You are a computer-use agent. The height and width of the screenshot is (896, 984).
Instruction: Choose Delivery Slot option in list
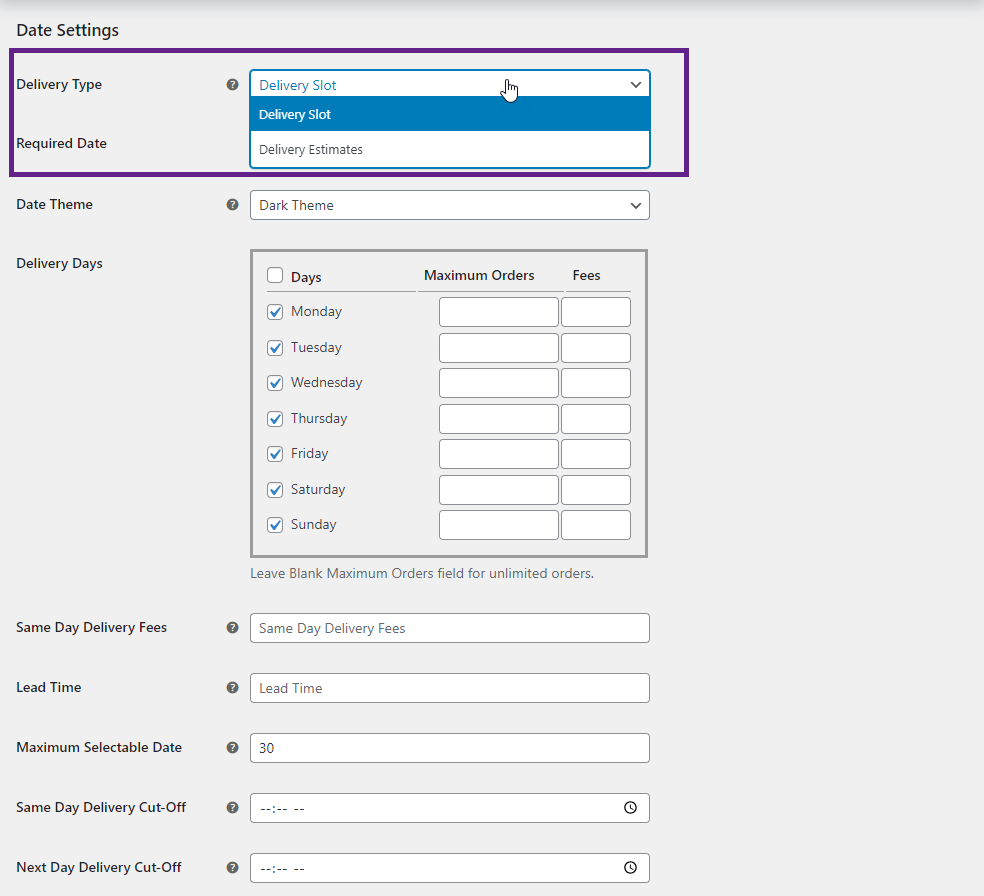pos(449,114)
